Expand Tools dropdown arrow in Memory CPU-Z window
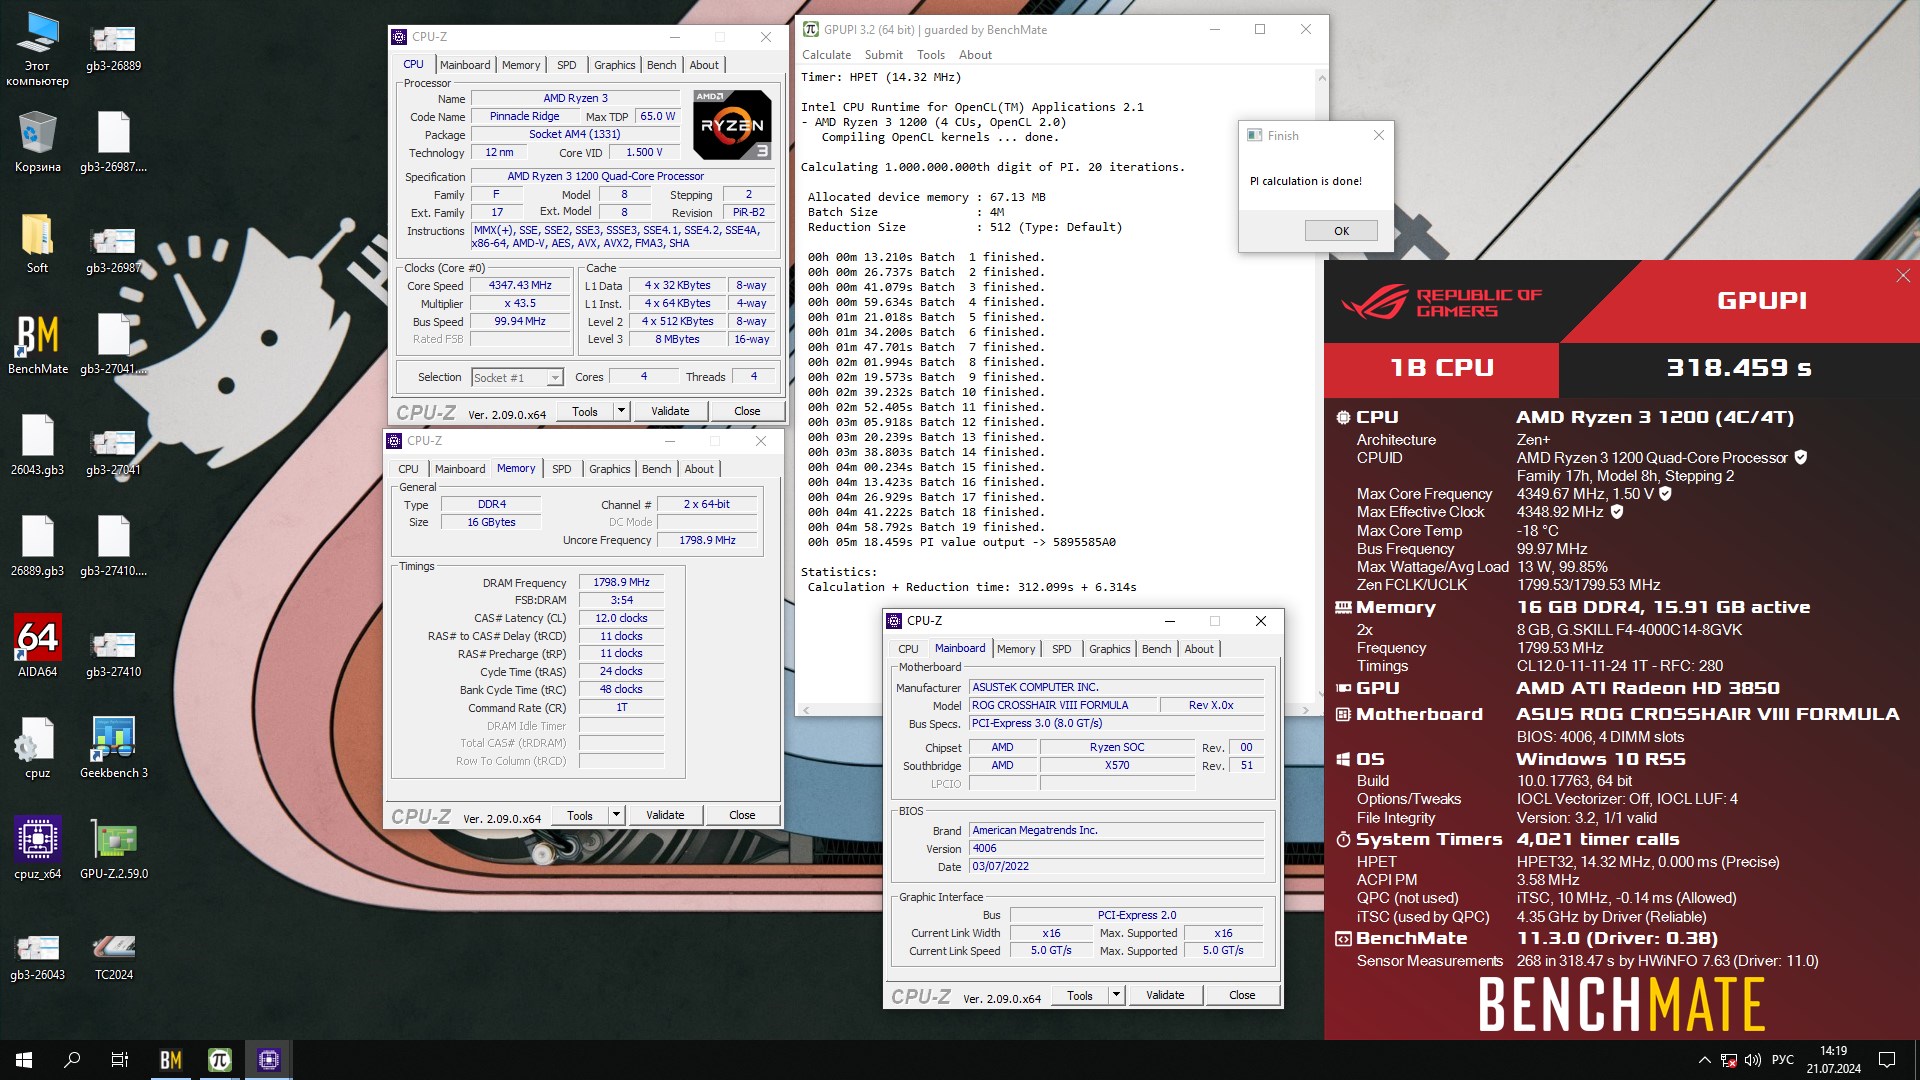 616,815
